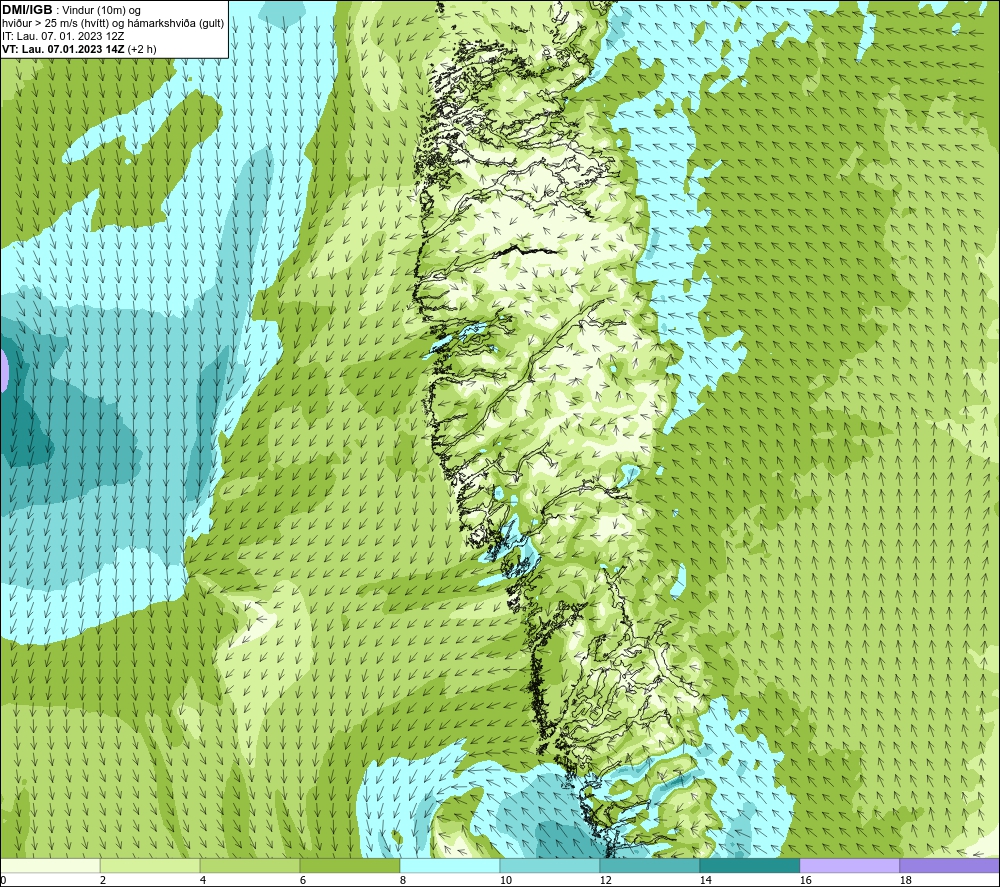The width and height of the screenshot is (1000, 887).
Task: Select the 12–14 m/s darker teal swatch
Action: click(x=649, y=865)
